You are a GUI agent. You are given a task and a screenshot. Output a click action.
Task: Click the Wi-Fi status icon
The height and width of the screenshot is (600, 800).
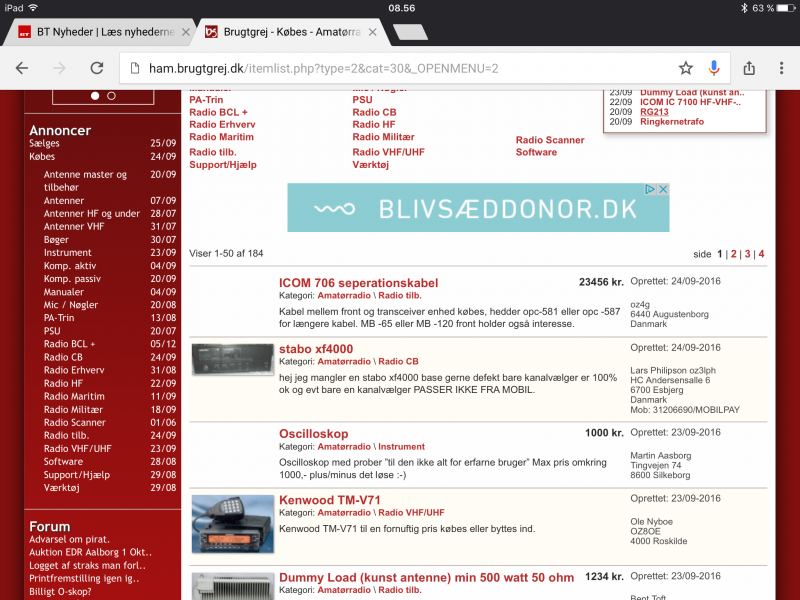pyautogui.click(x=33, y=8)
